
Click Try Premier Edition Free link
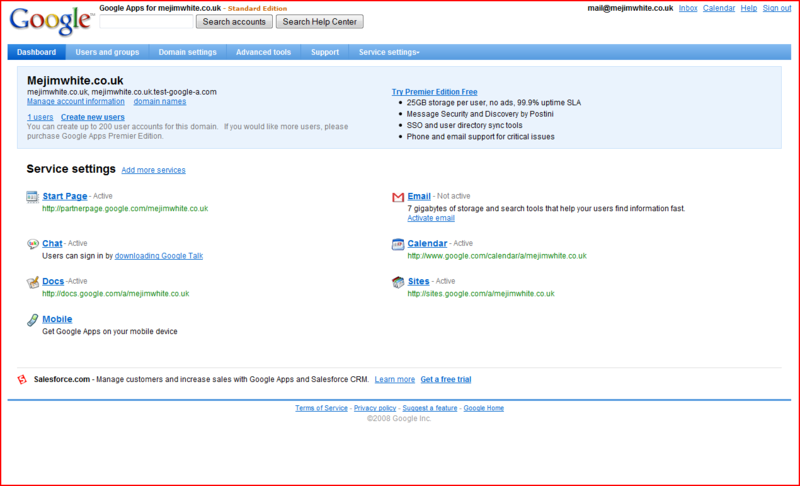[434, 92]
